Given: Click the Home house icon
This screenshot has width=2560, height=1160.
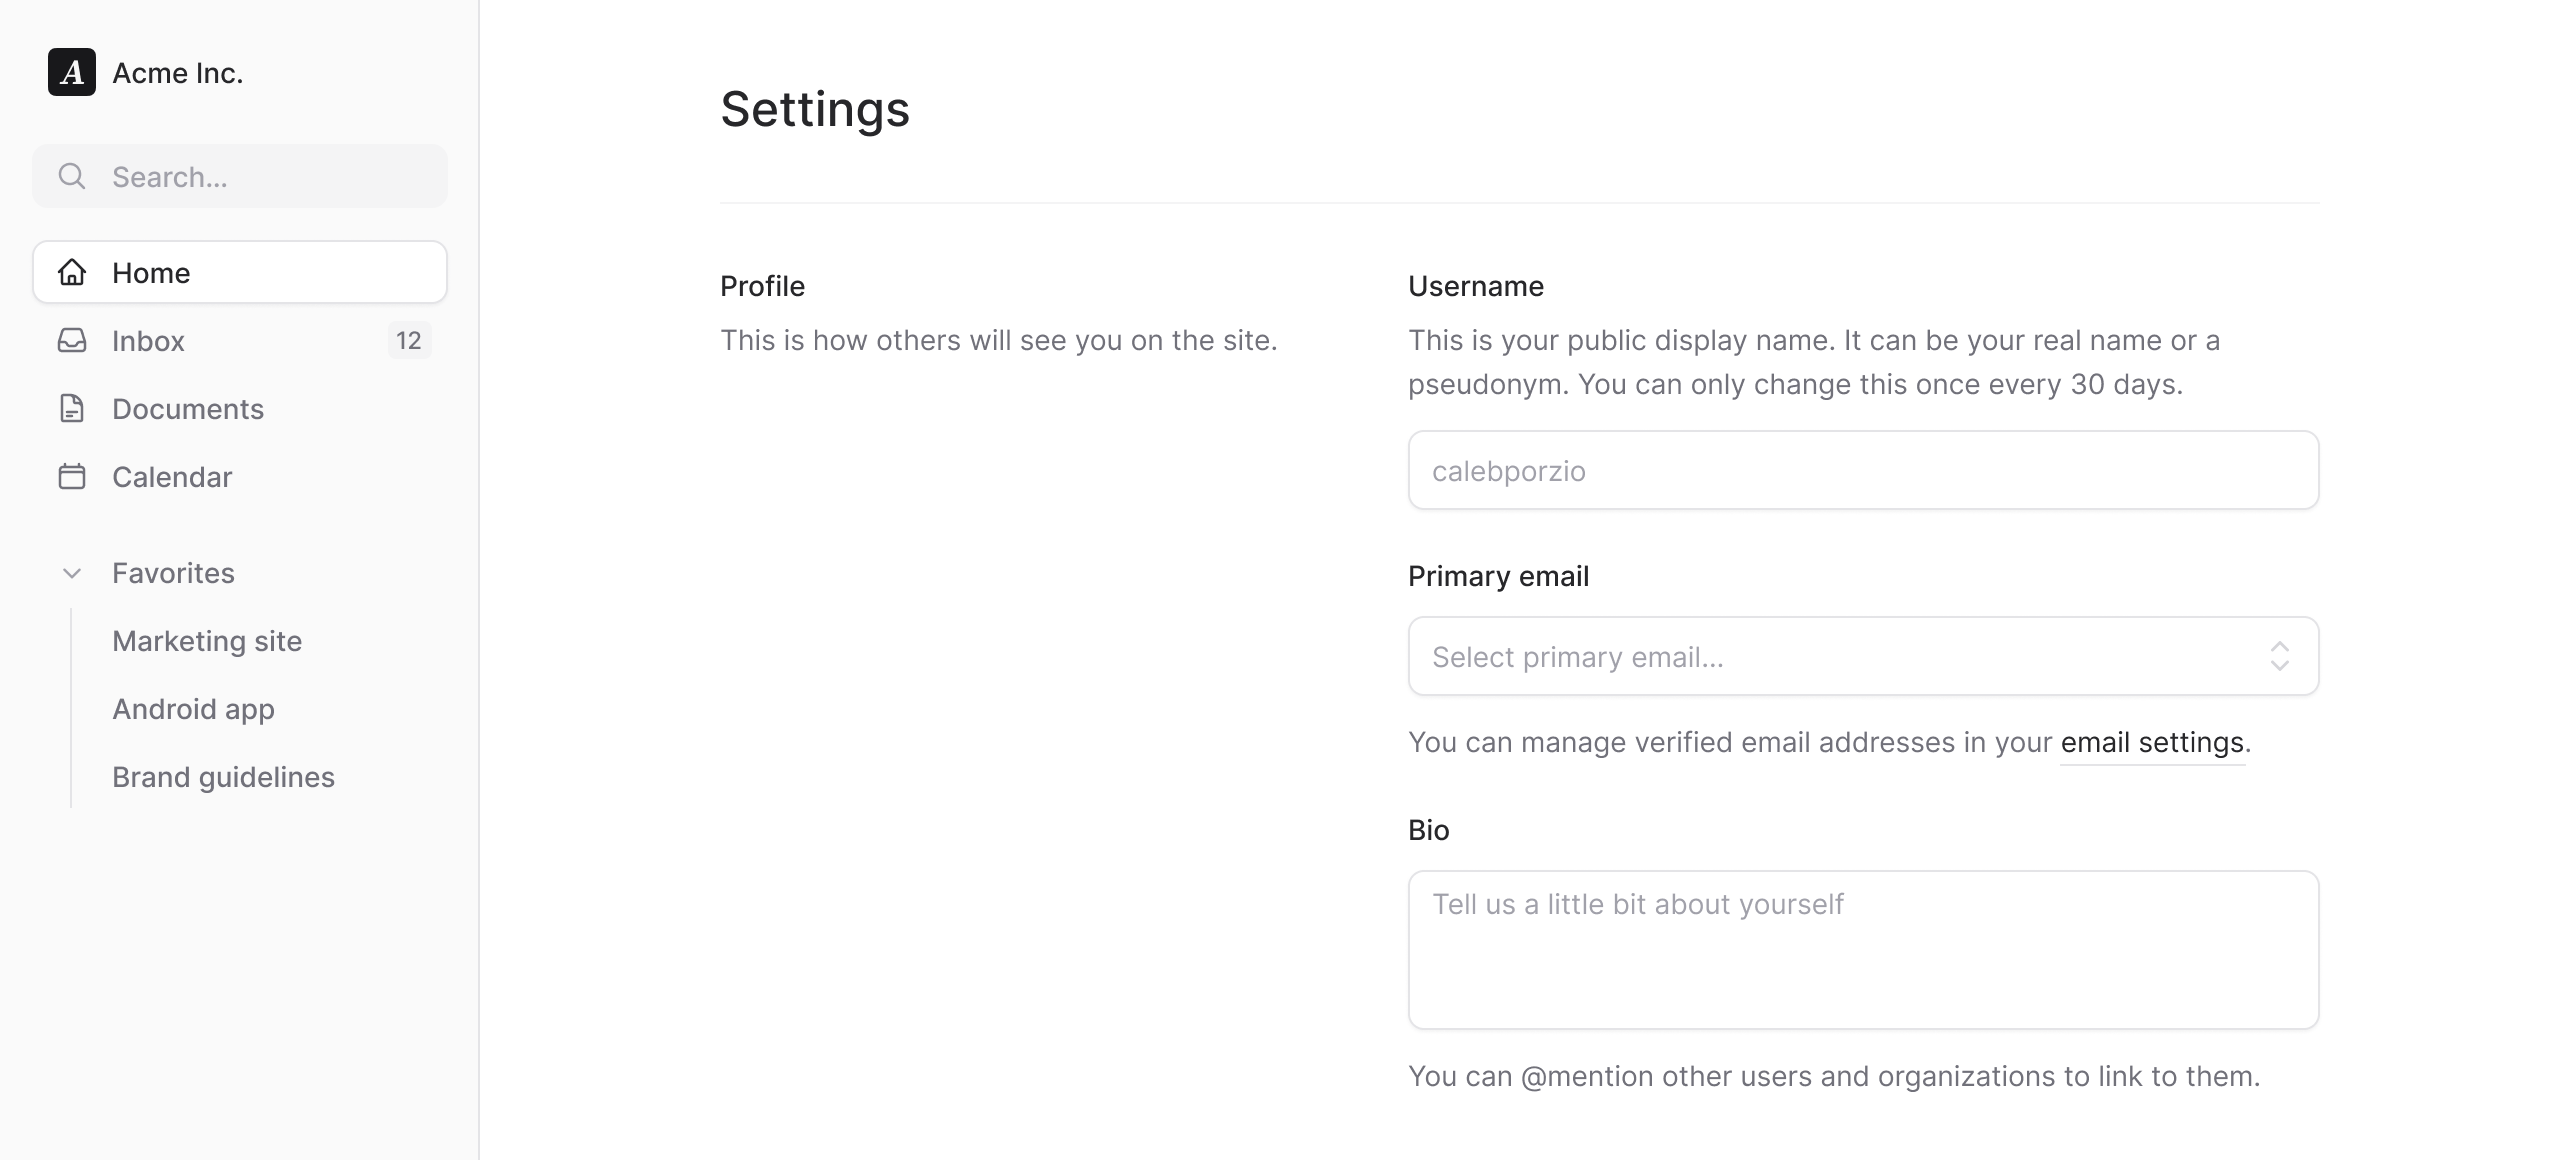Looking at the screenshot, I should tap(72, 272).
